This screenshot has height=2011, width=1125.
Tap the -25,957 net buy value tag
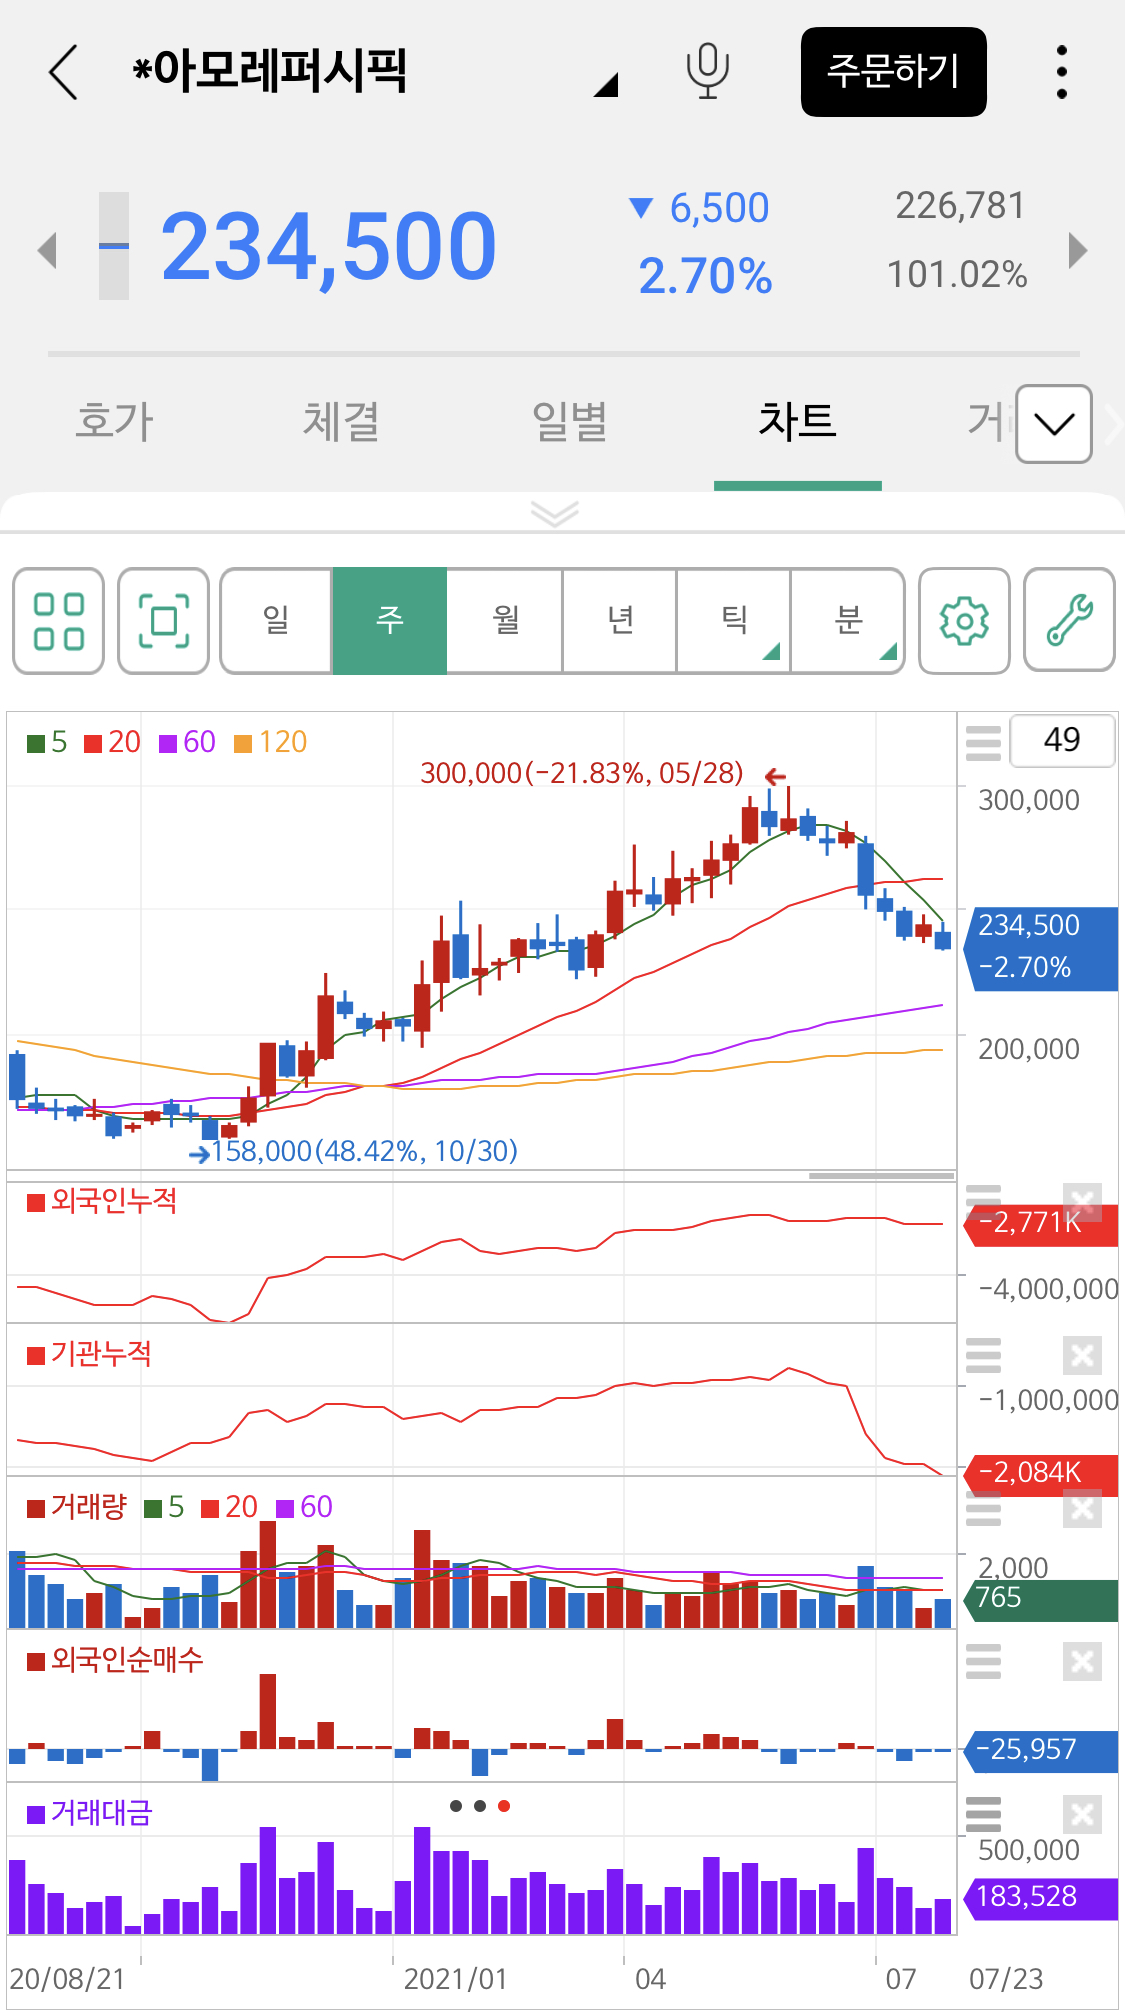click(x=1040, y=1750)
